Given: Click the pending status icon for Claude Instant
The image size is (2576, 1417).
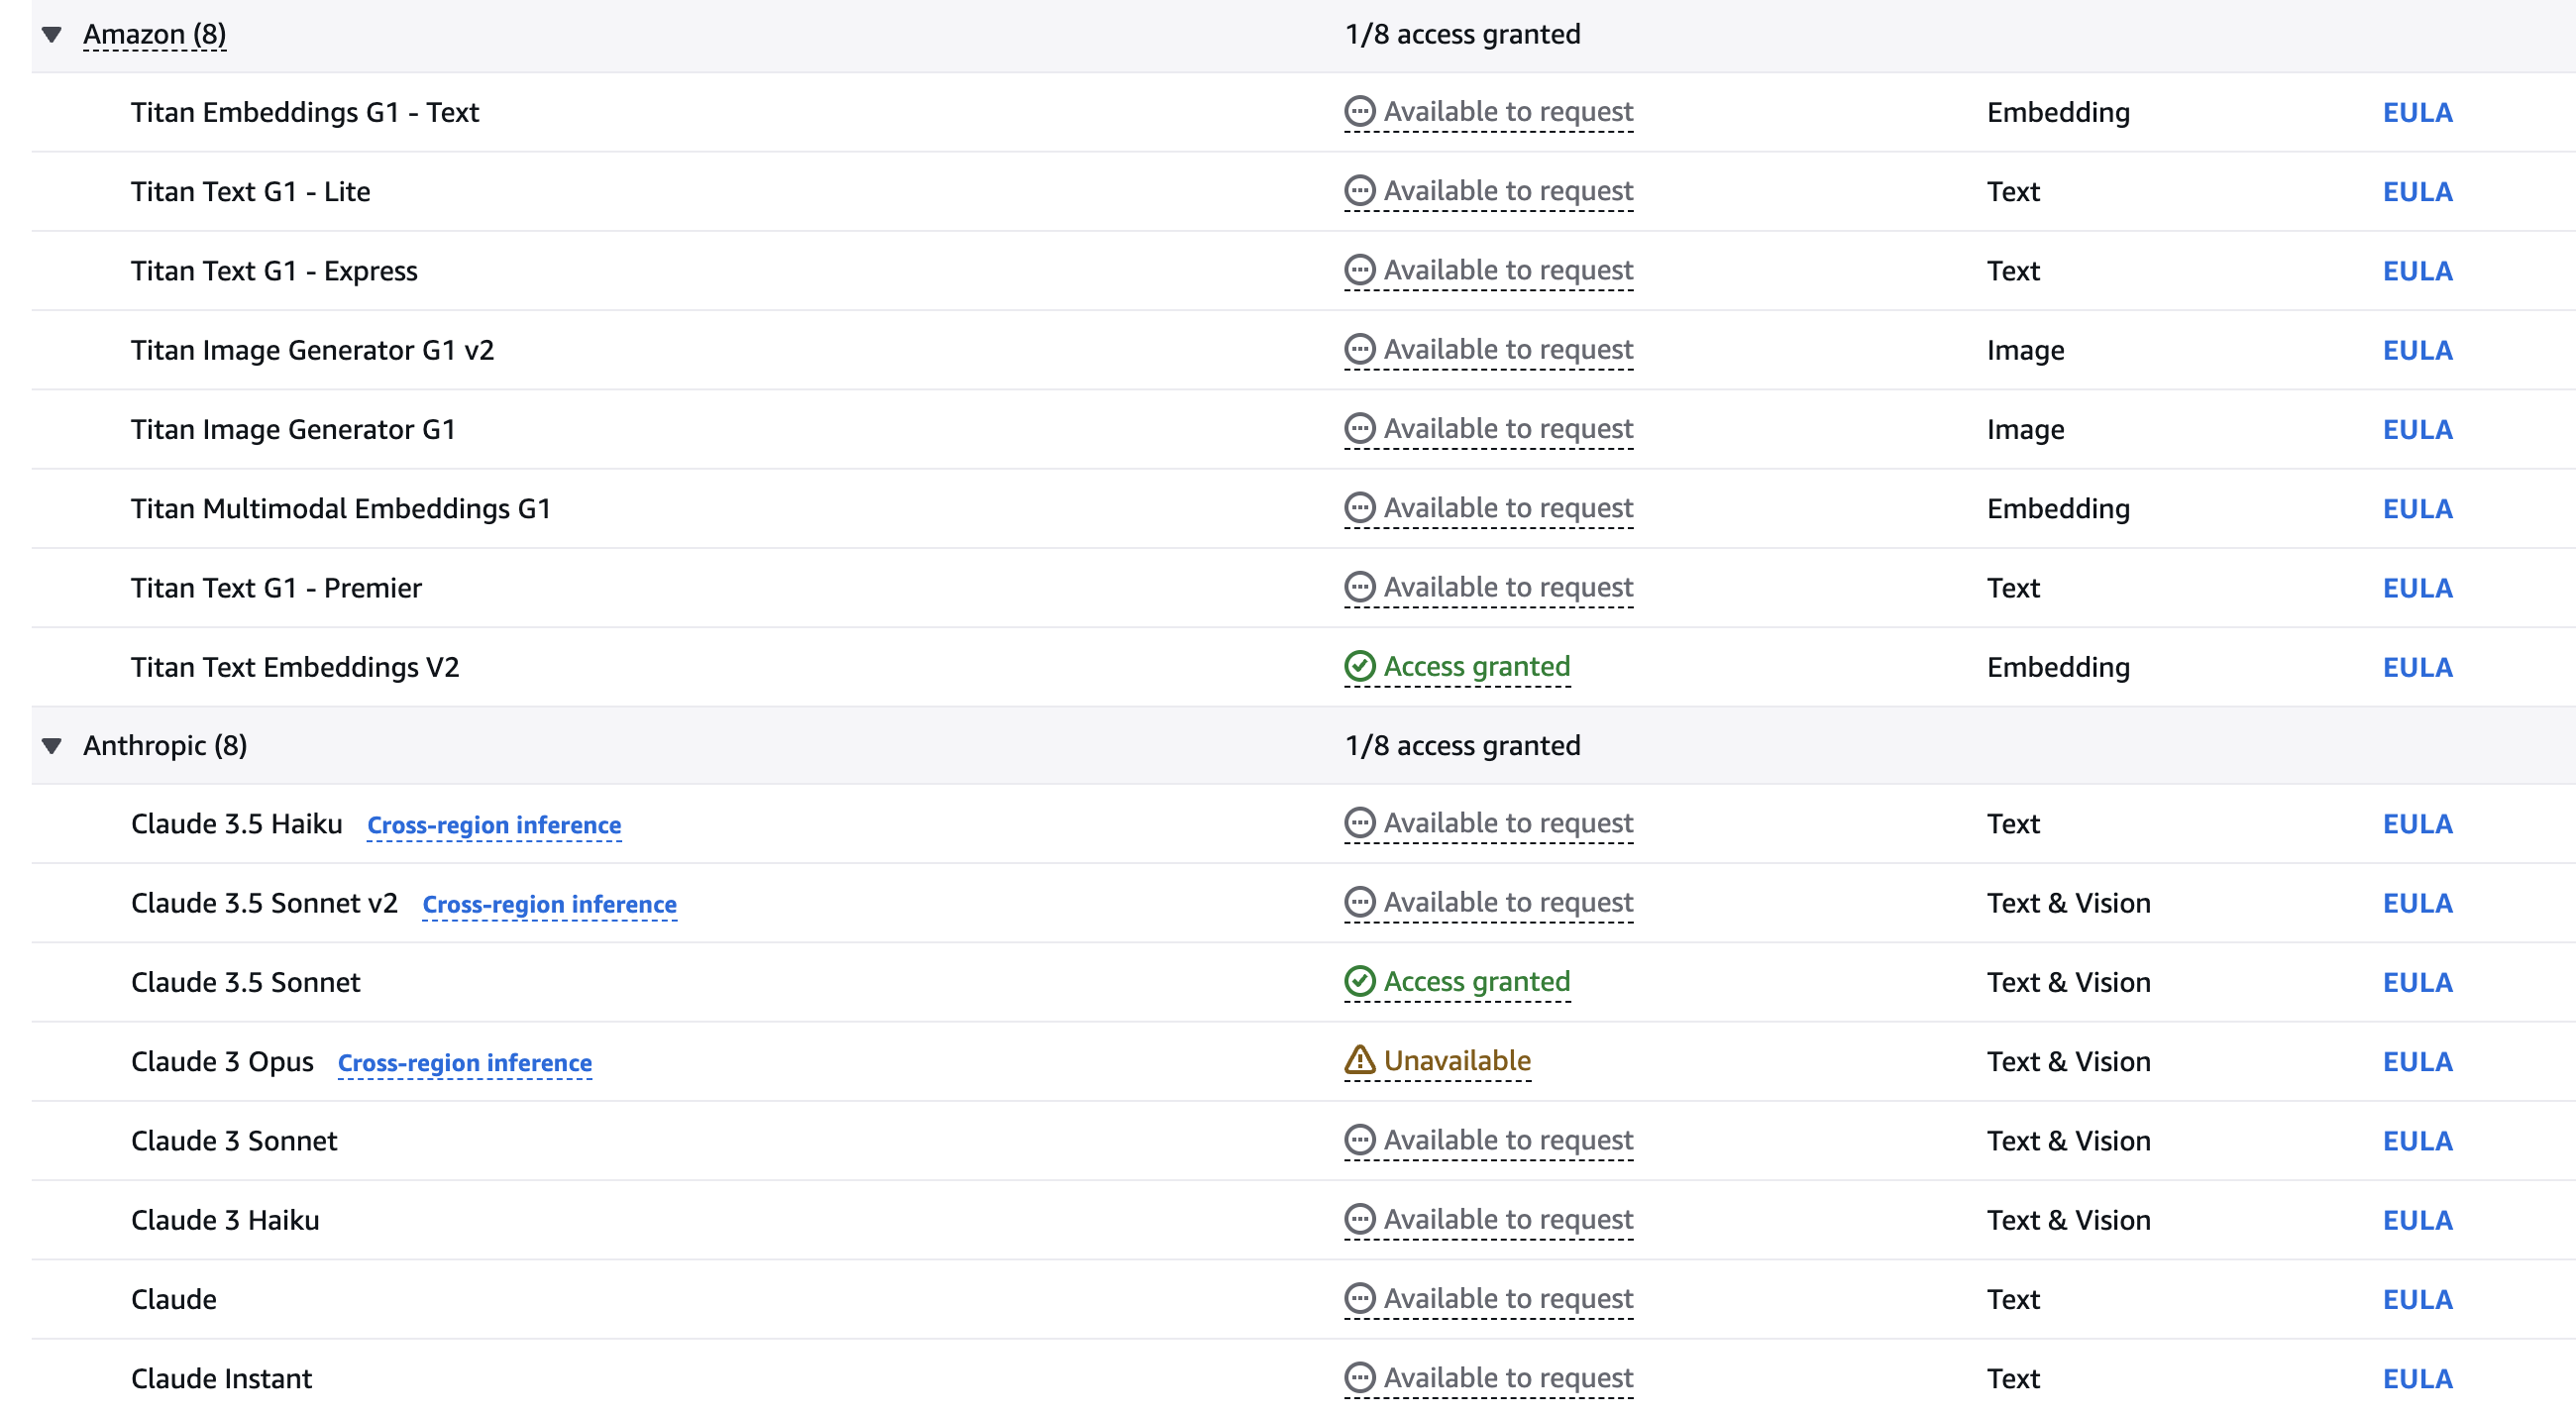Looking at the screenshot, I should [x=1359, y=1379].
